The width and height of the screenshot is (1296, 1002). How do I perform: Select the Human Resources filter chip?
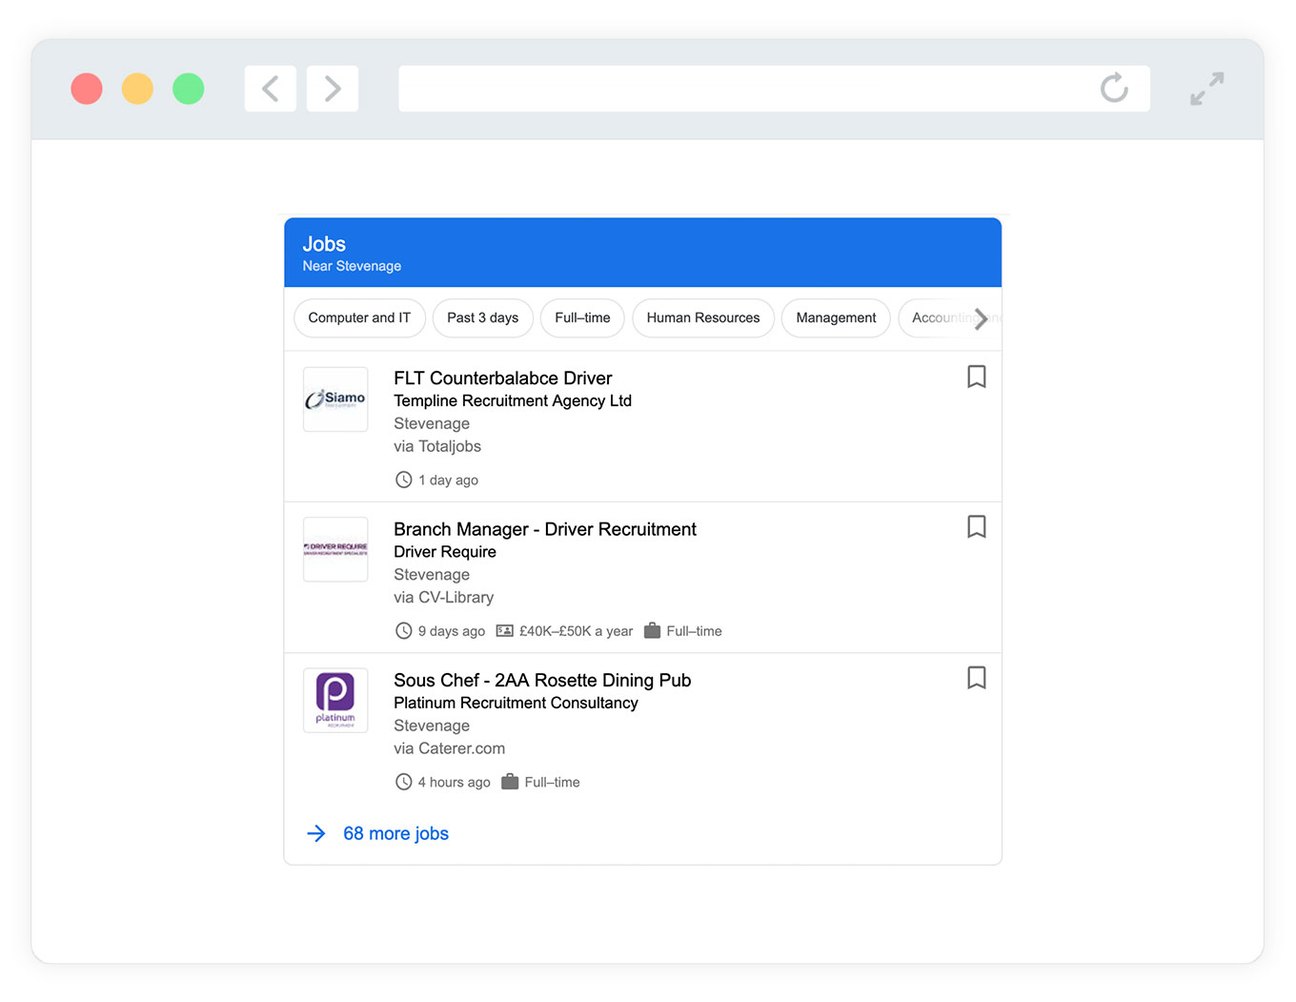pos(703,318)
